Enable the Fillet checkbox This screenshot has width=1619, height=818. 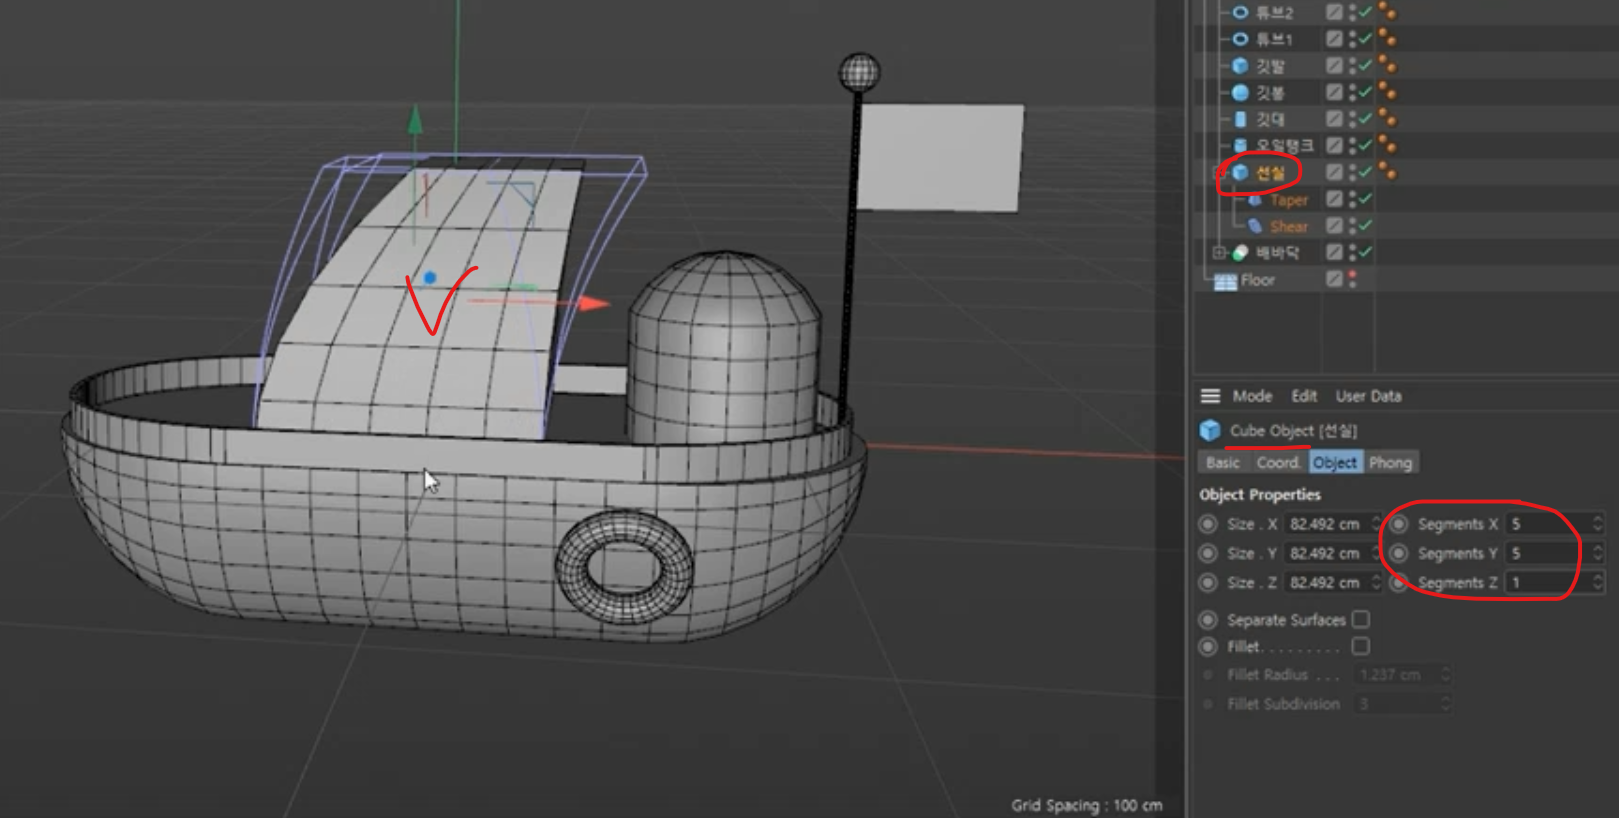(1360, 647)
